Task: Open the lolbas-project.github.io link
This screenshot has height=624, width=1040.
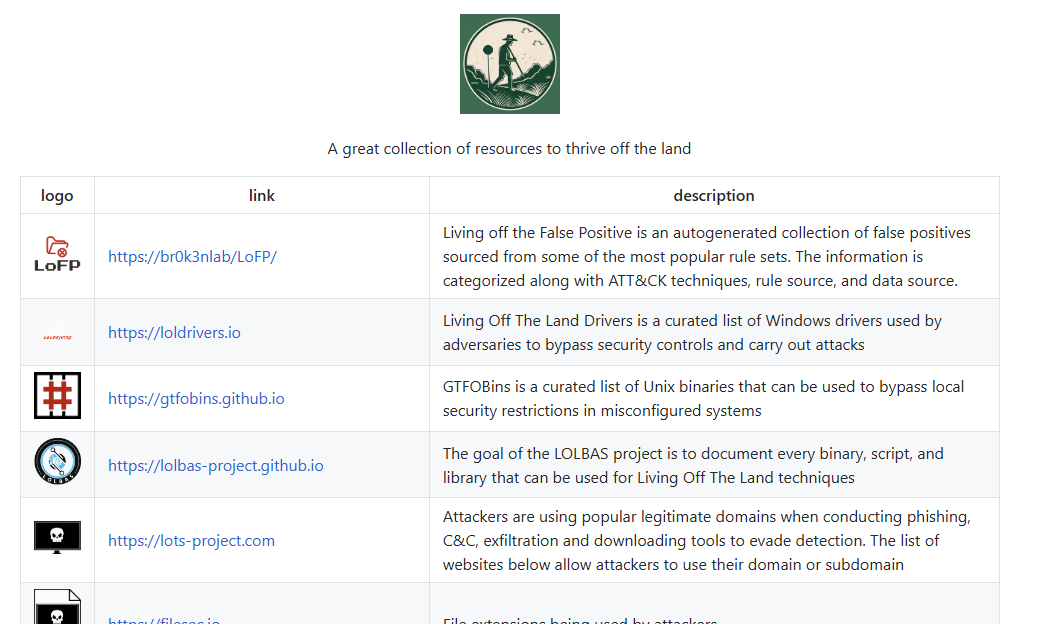Action: coord(215,465)
